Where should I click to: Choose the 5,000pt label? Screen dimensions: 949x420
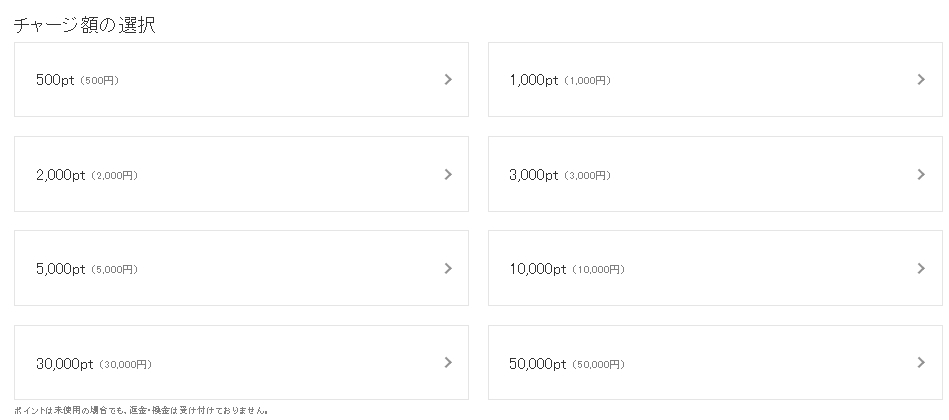pyautogui.click(x=60, y=269)
